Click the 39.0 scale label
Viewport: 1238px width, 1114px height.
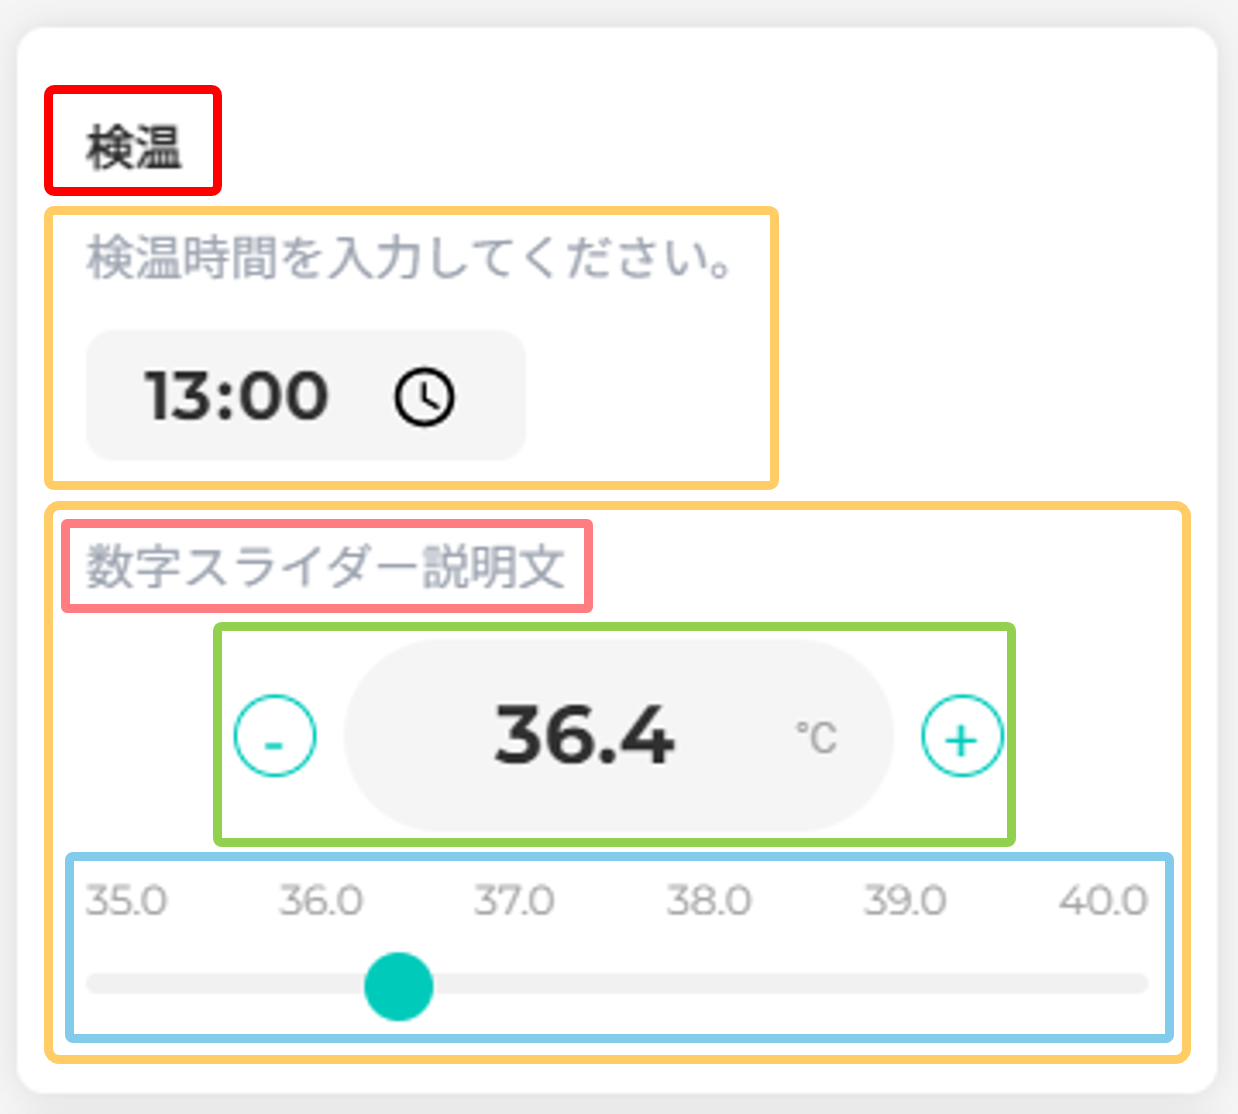(x=905, y=901)
